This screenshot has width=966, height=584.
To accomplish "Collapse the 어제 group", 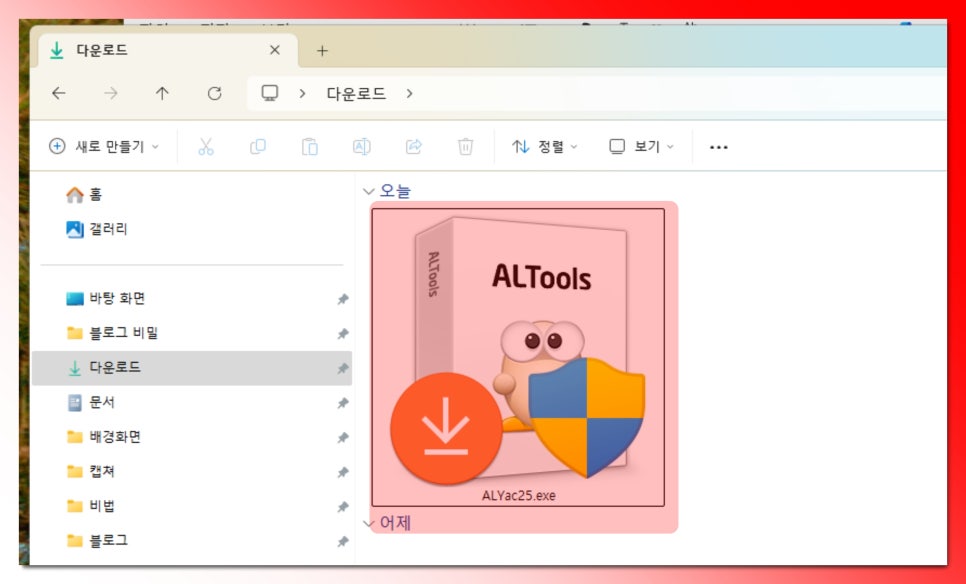I will [x=369, y=524].
